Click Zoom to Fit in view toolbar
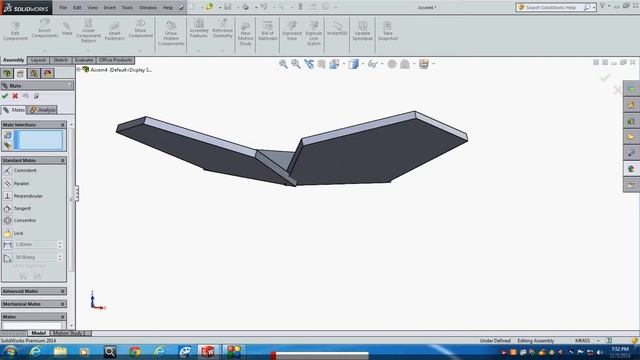Image resolution: width=640 pixels, height=360 pixels. [x=283, y=64]
